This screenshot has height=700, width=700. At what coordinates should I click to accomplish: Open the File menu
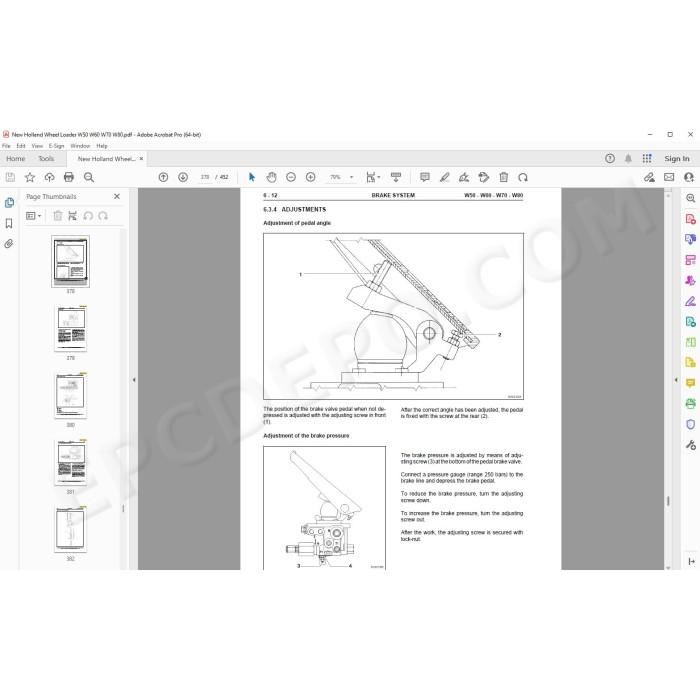pos(6,146)
